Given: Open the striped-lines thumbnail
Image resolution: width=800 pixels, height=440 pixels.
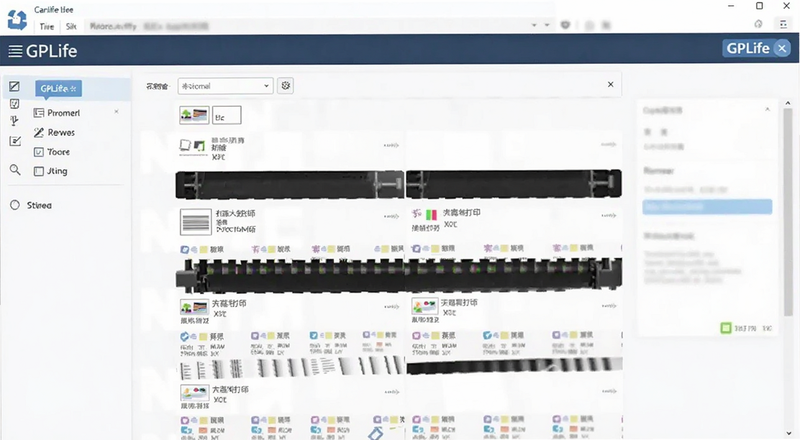Looking at the screenshot, I should pos(195,222).
